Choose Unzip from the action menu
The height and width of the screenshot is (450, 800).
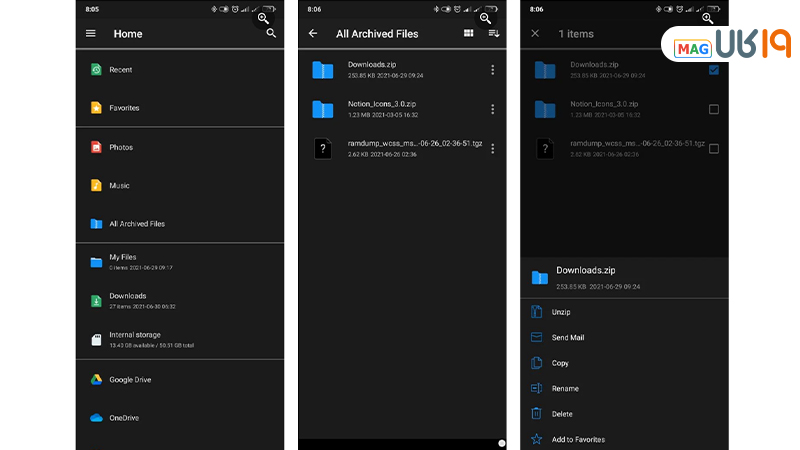561,312
